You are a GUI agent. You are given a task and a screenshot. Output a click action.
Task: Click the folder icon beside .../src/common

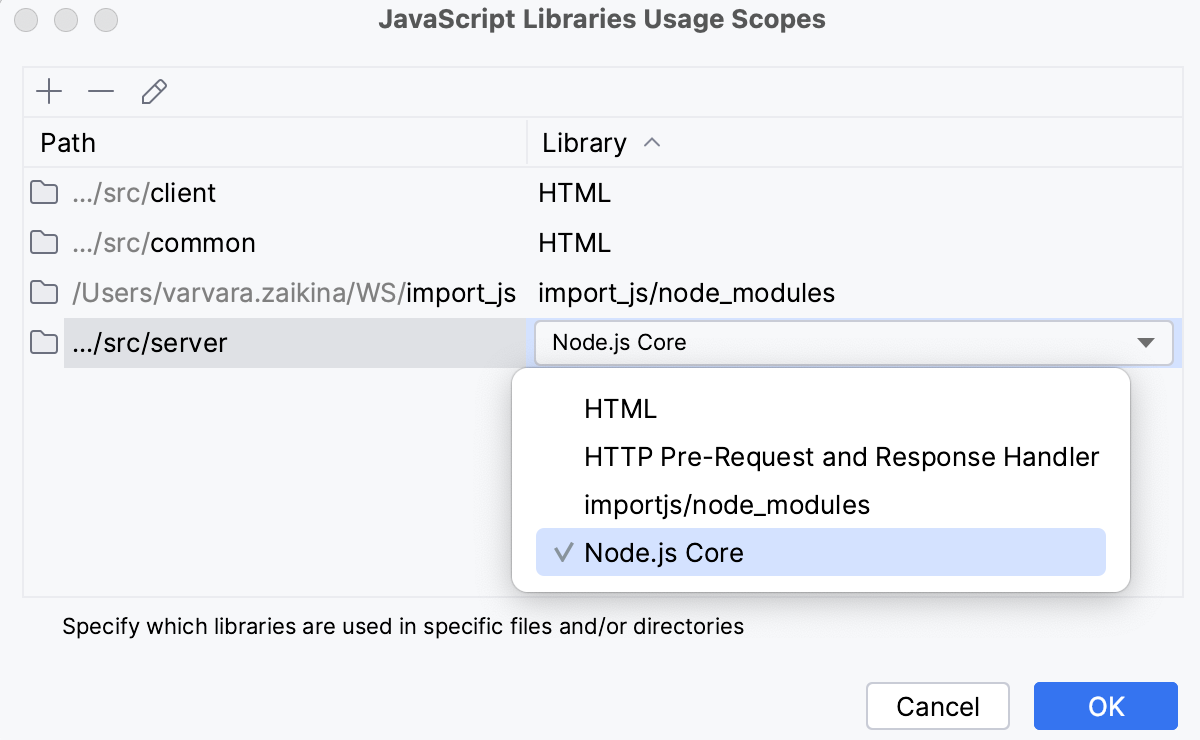[44, 242]
